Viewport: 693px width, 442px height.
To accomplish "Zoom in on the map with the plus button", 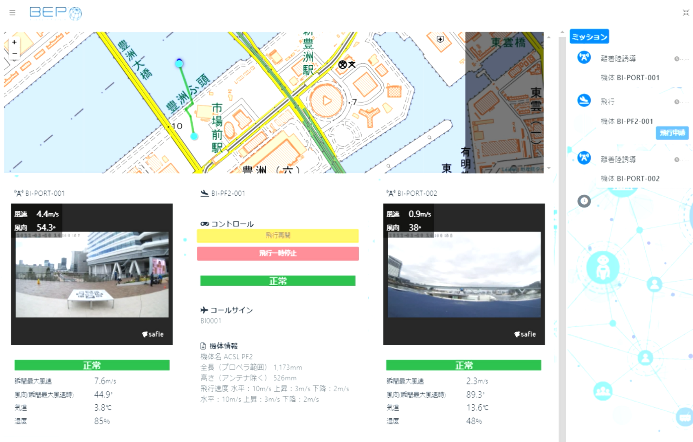I will pyautogui.click(x=15, y=42).
